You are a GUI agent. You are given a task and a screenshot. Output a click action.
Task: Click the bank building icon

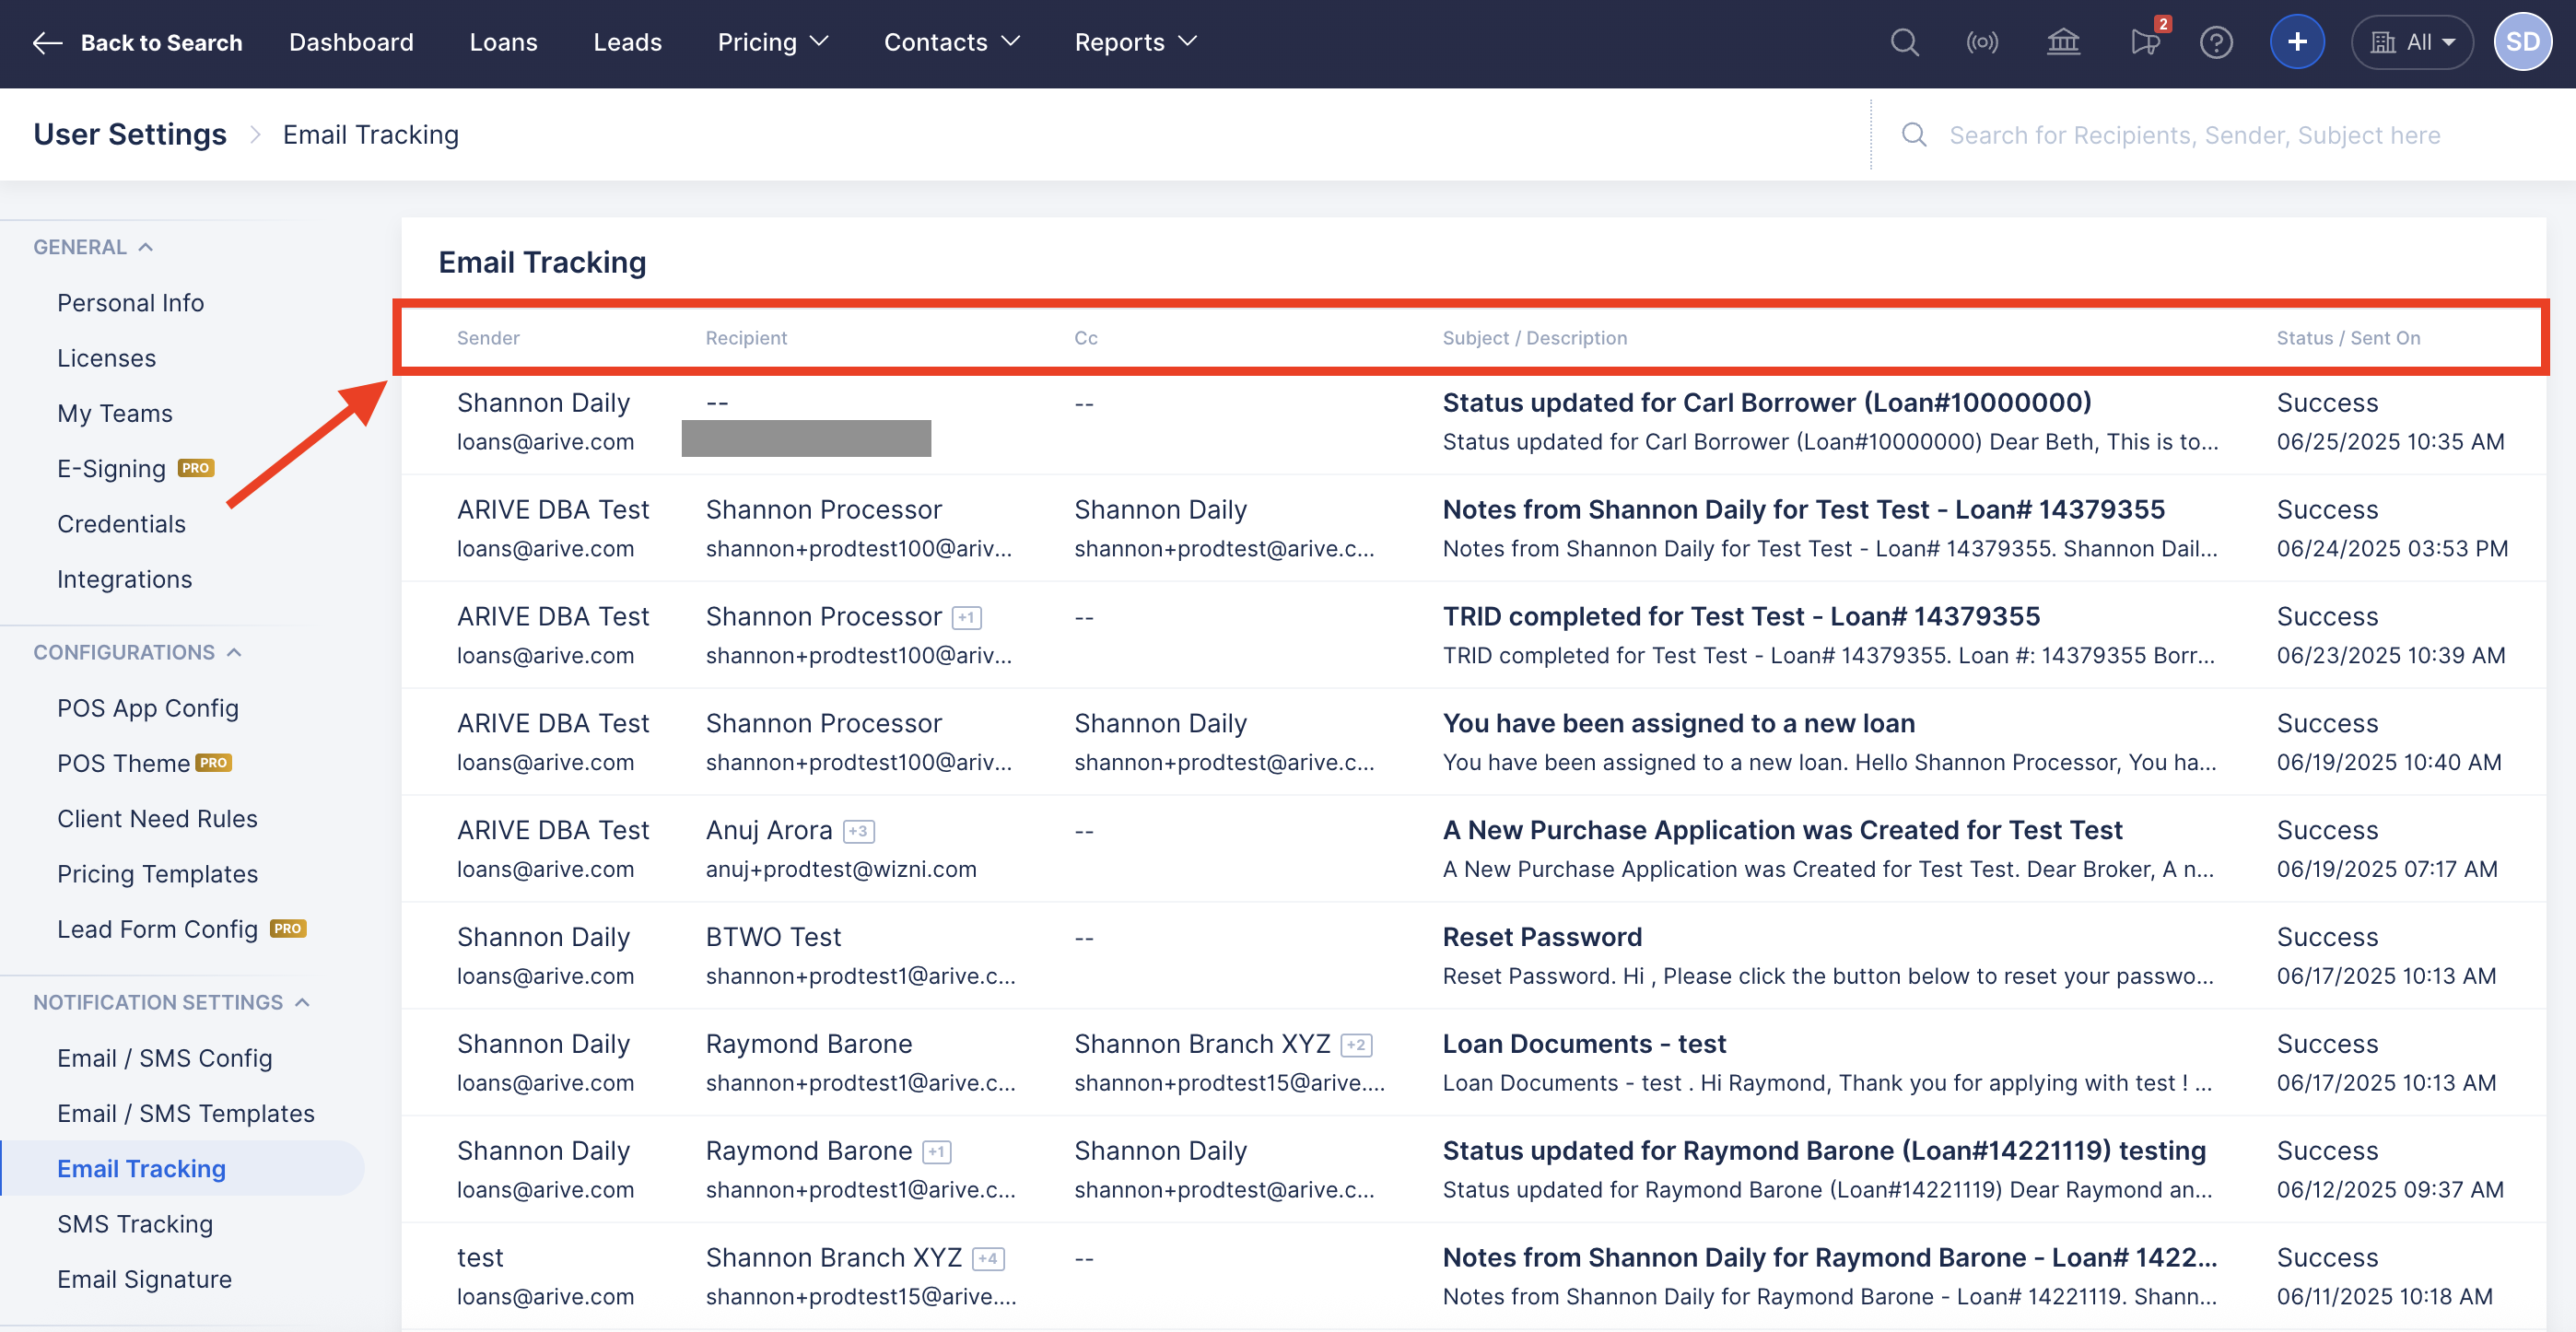coord(2062,42)
